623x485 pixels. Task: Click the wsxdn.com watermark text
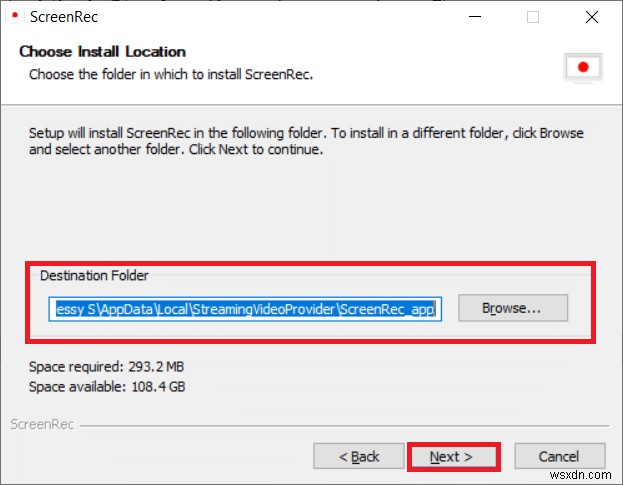(x=583, y=471)
